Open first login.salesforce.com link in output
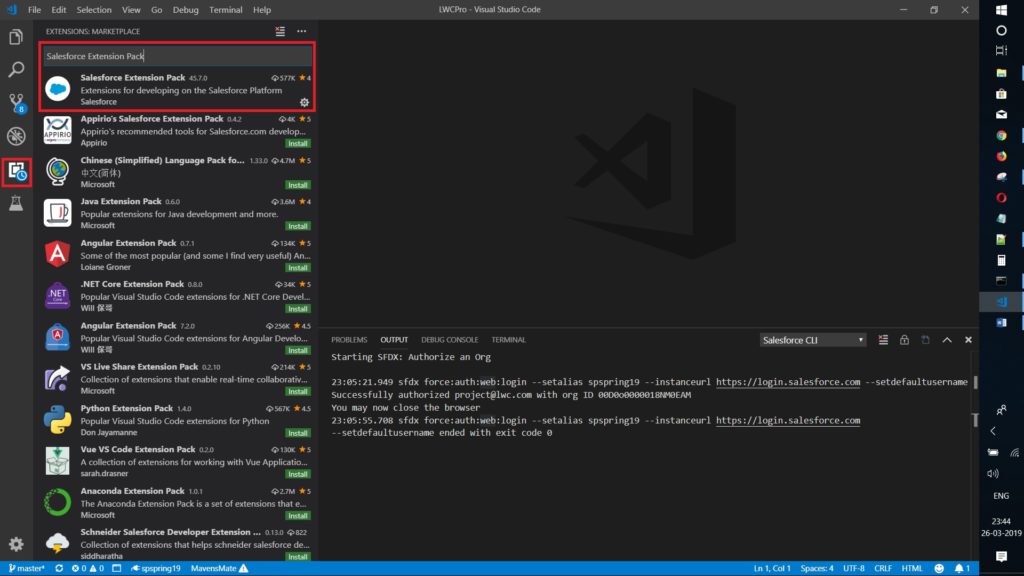Image resolution: width=1024 pixels, height=576 pixels. coord(788,382)
